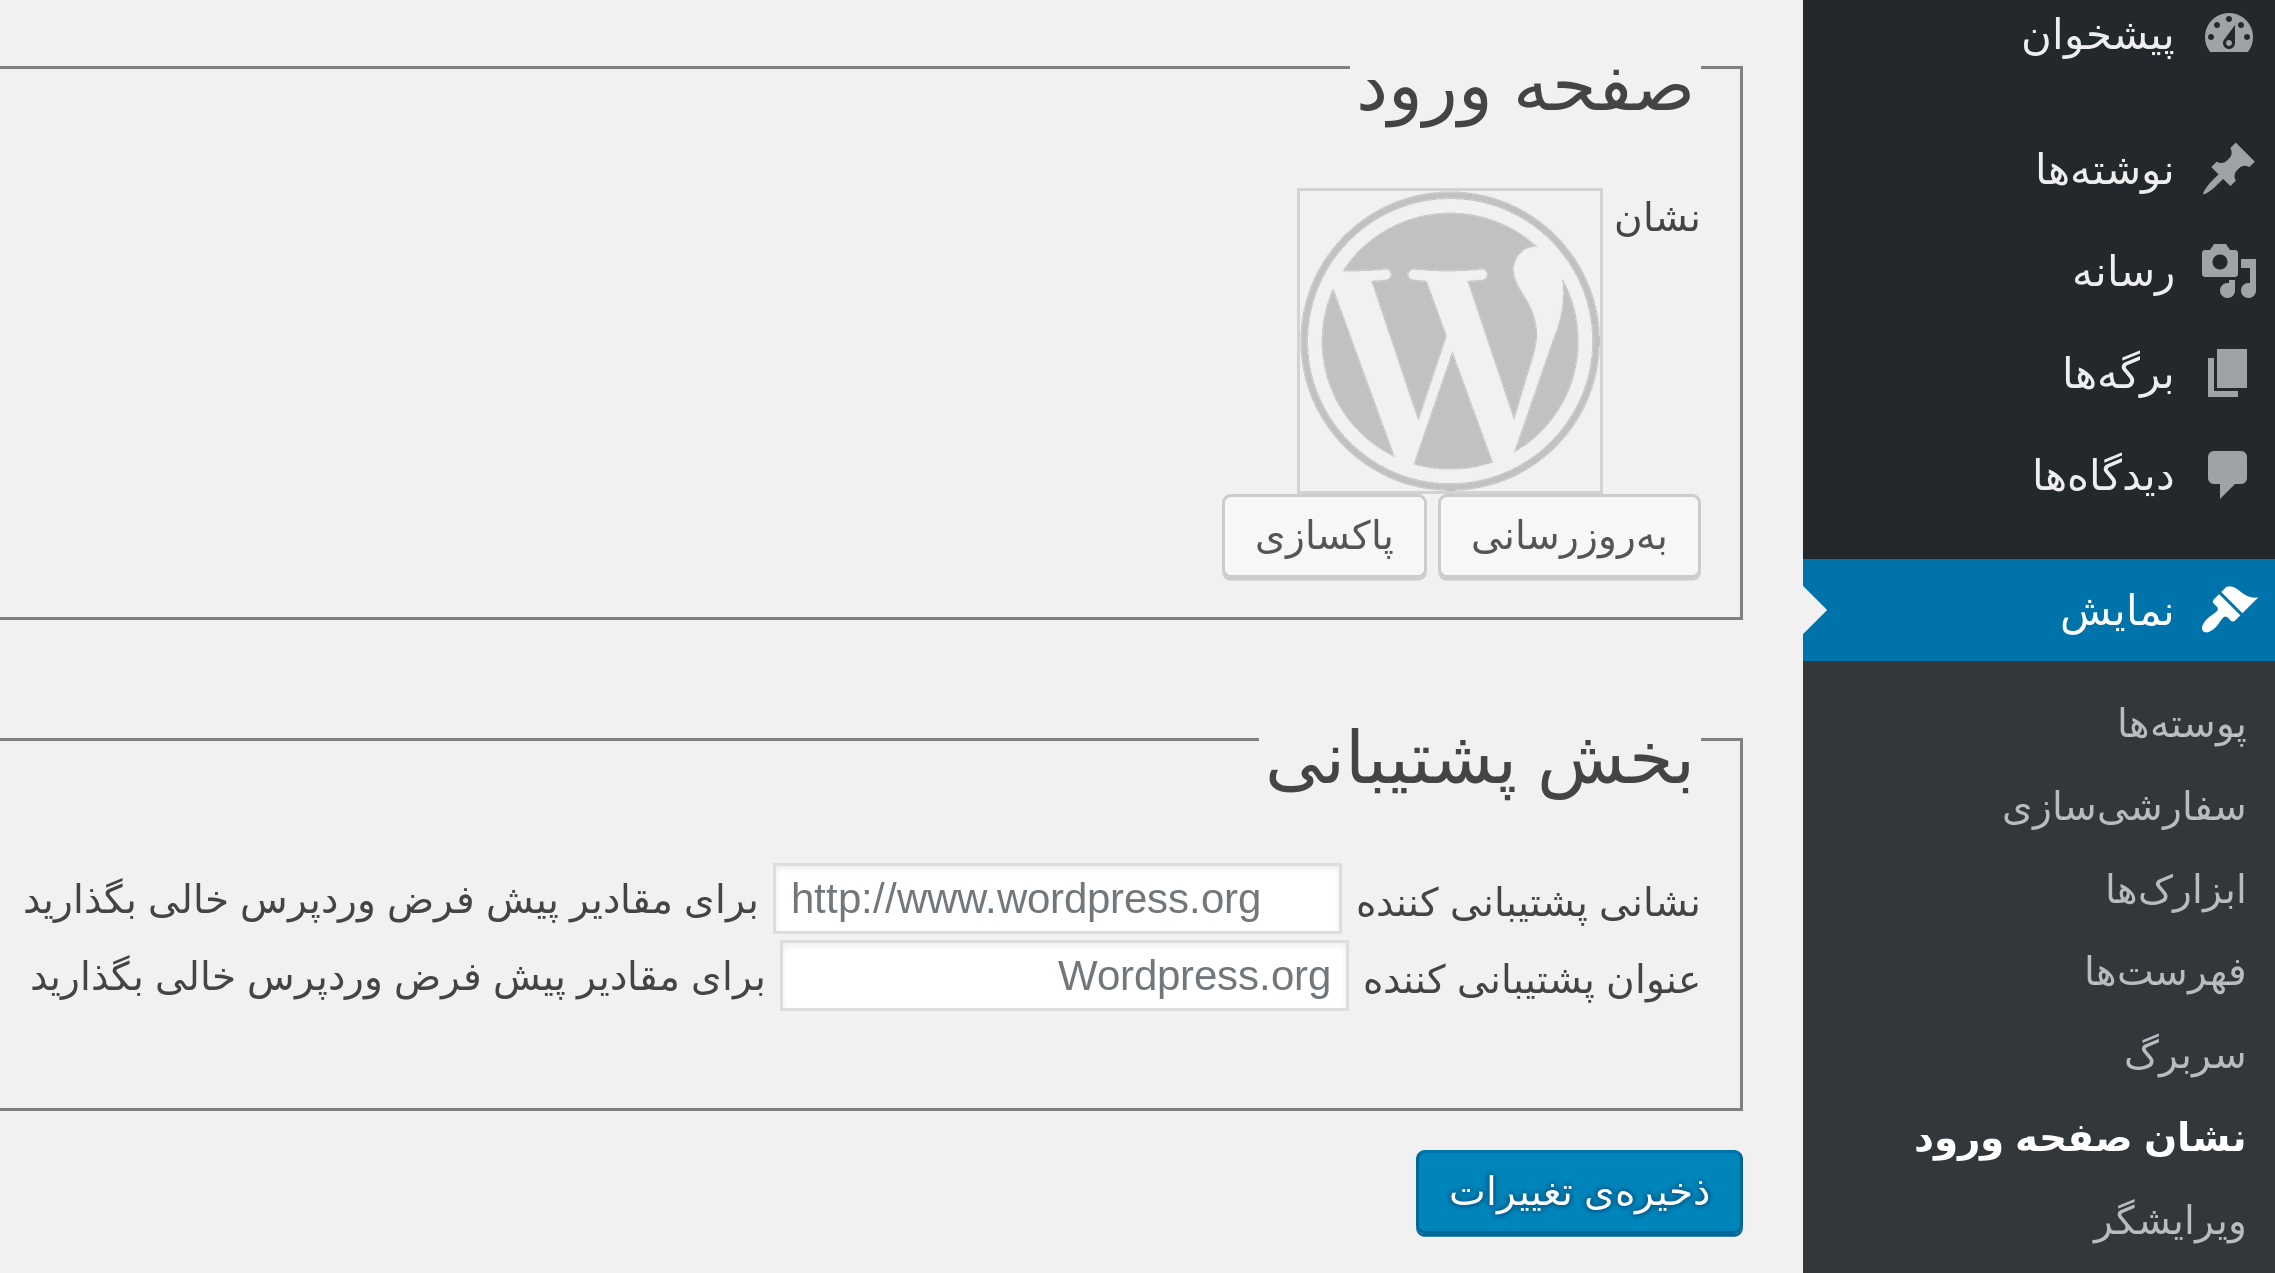The height and width of the screenshot is (1273, 2275).
Task: Open the ویرایشگر editor submenu
Action: [x=2168, y=1222]
